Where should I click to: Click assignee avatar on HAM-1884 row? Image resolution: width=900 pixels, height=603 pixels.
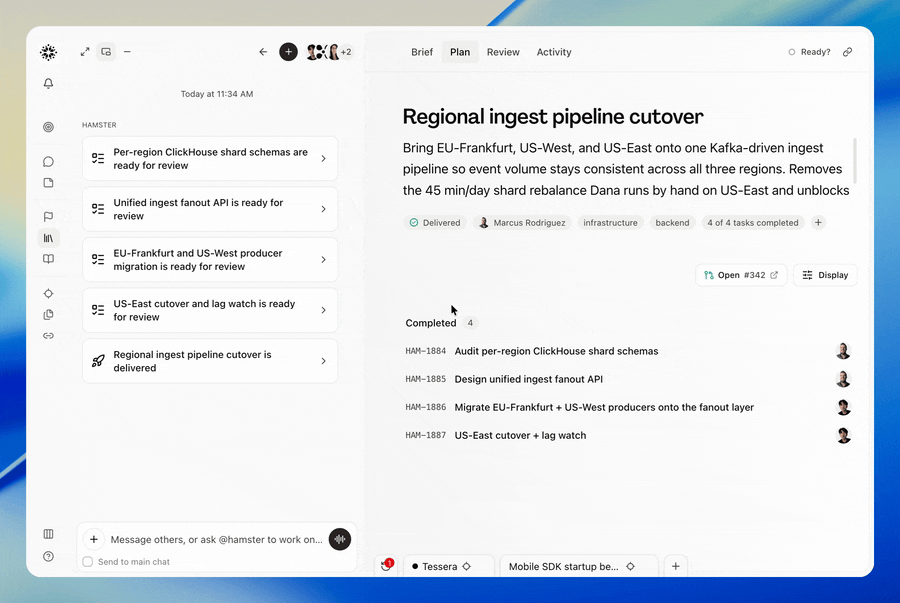click(x=843, y=351)
